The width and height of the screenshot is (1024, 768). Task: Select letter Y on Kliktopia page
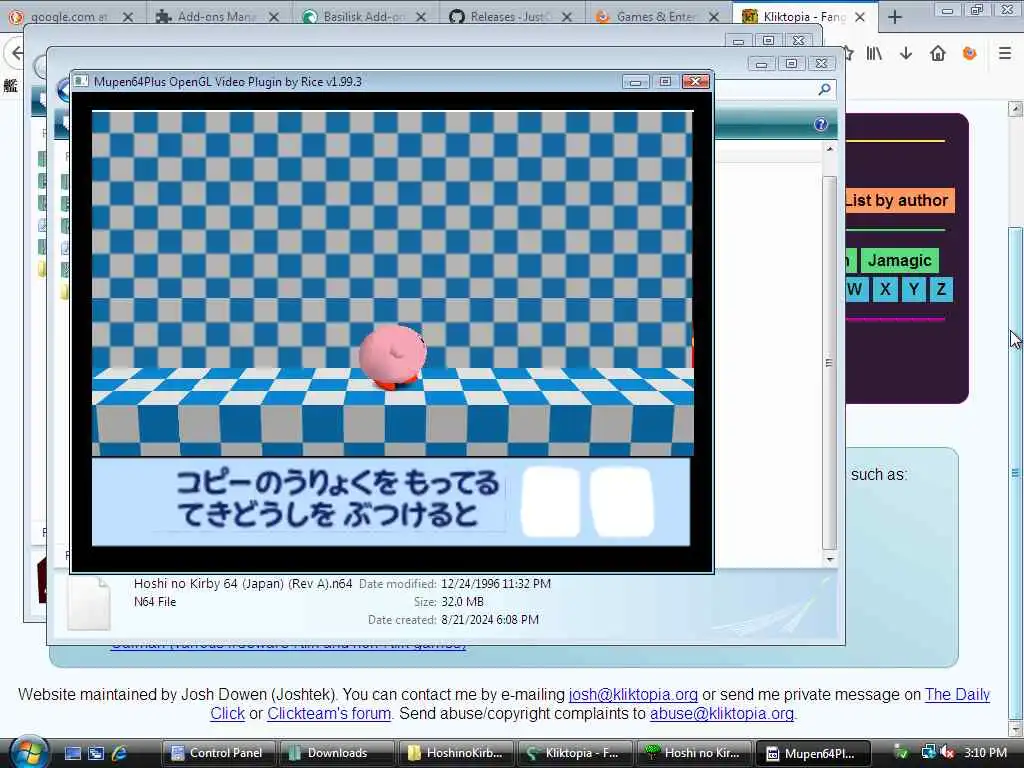[x=914, y=289]
